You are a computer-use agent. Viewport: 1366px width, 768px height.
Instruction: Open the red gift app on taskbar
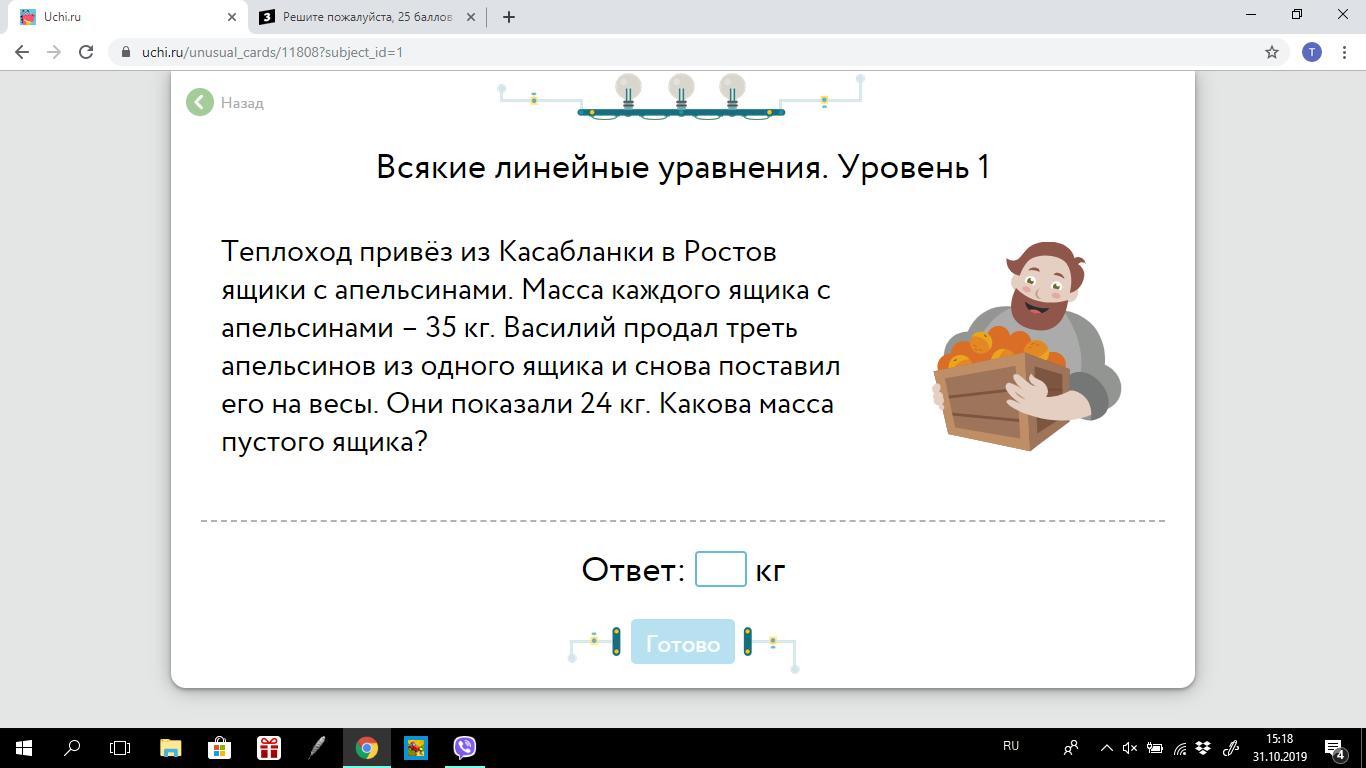click(x=268, y=747)
